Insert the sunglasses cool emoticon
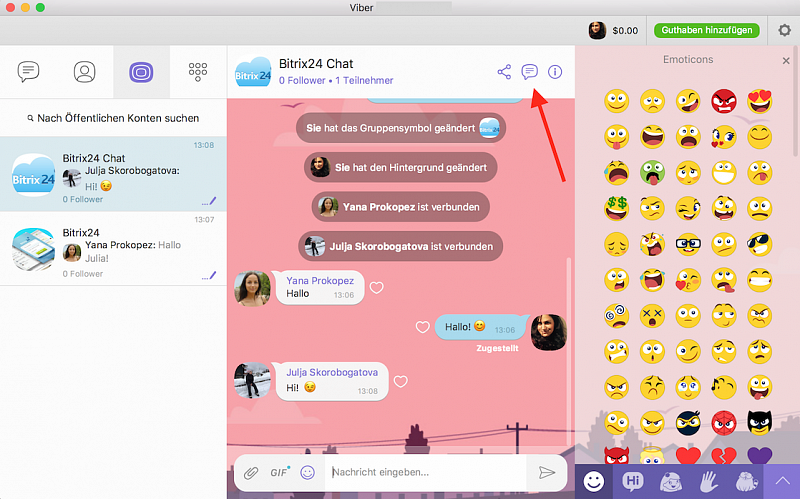The height and width of the screenshot is (499, 800). 760,244
